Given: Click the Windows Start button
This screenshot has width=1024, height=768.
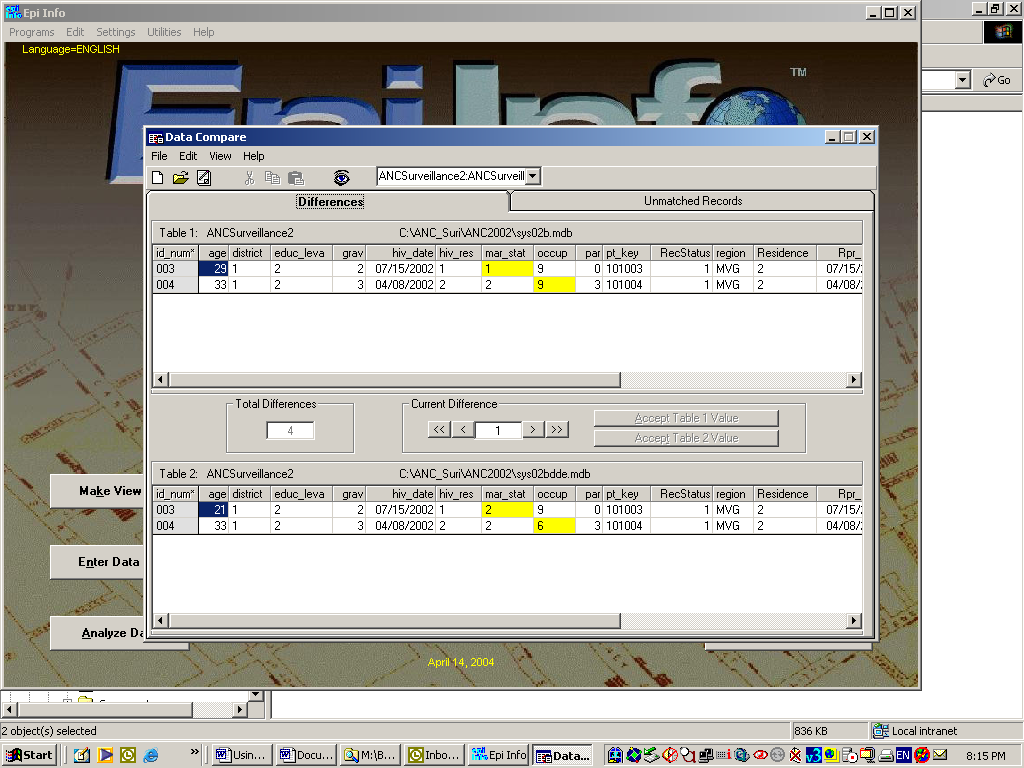Looking at the screenshot, I should pyautogui.click(x=29, y=755).
